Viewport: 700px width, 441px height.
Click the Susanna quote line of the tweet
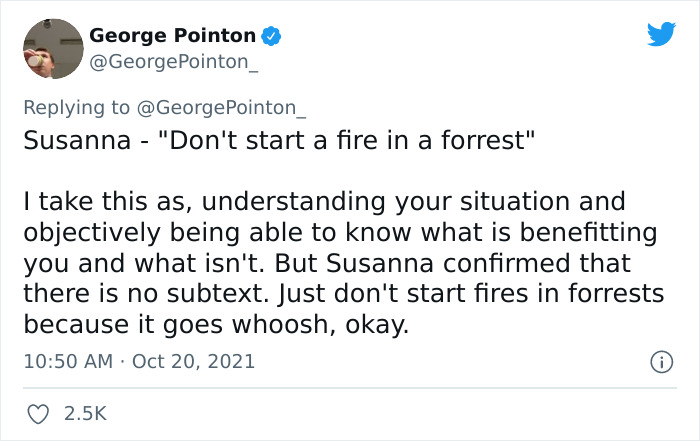tap(280, 139)
